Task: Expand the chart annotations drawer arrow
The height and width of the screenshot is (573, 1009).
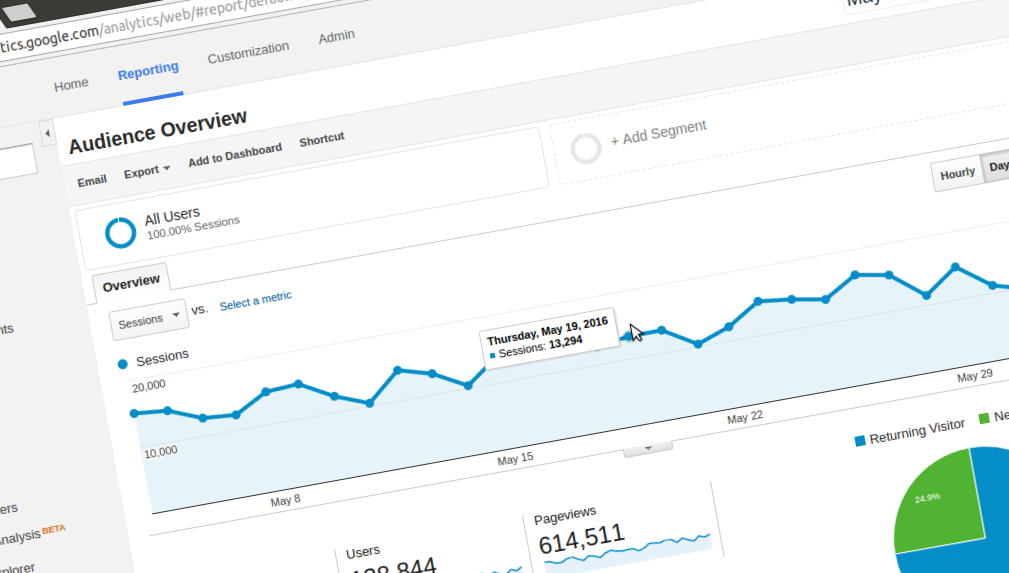Action: point(648,448)
